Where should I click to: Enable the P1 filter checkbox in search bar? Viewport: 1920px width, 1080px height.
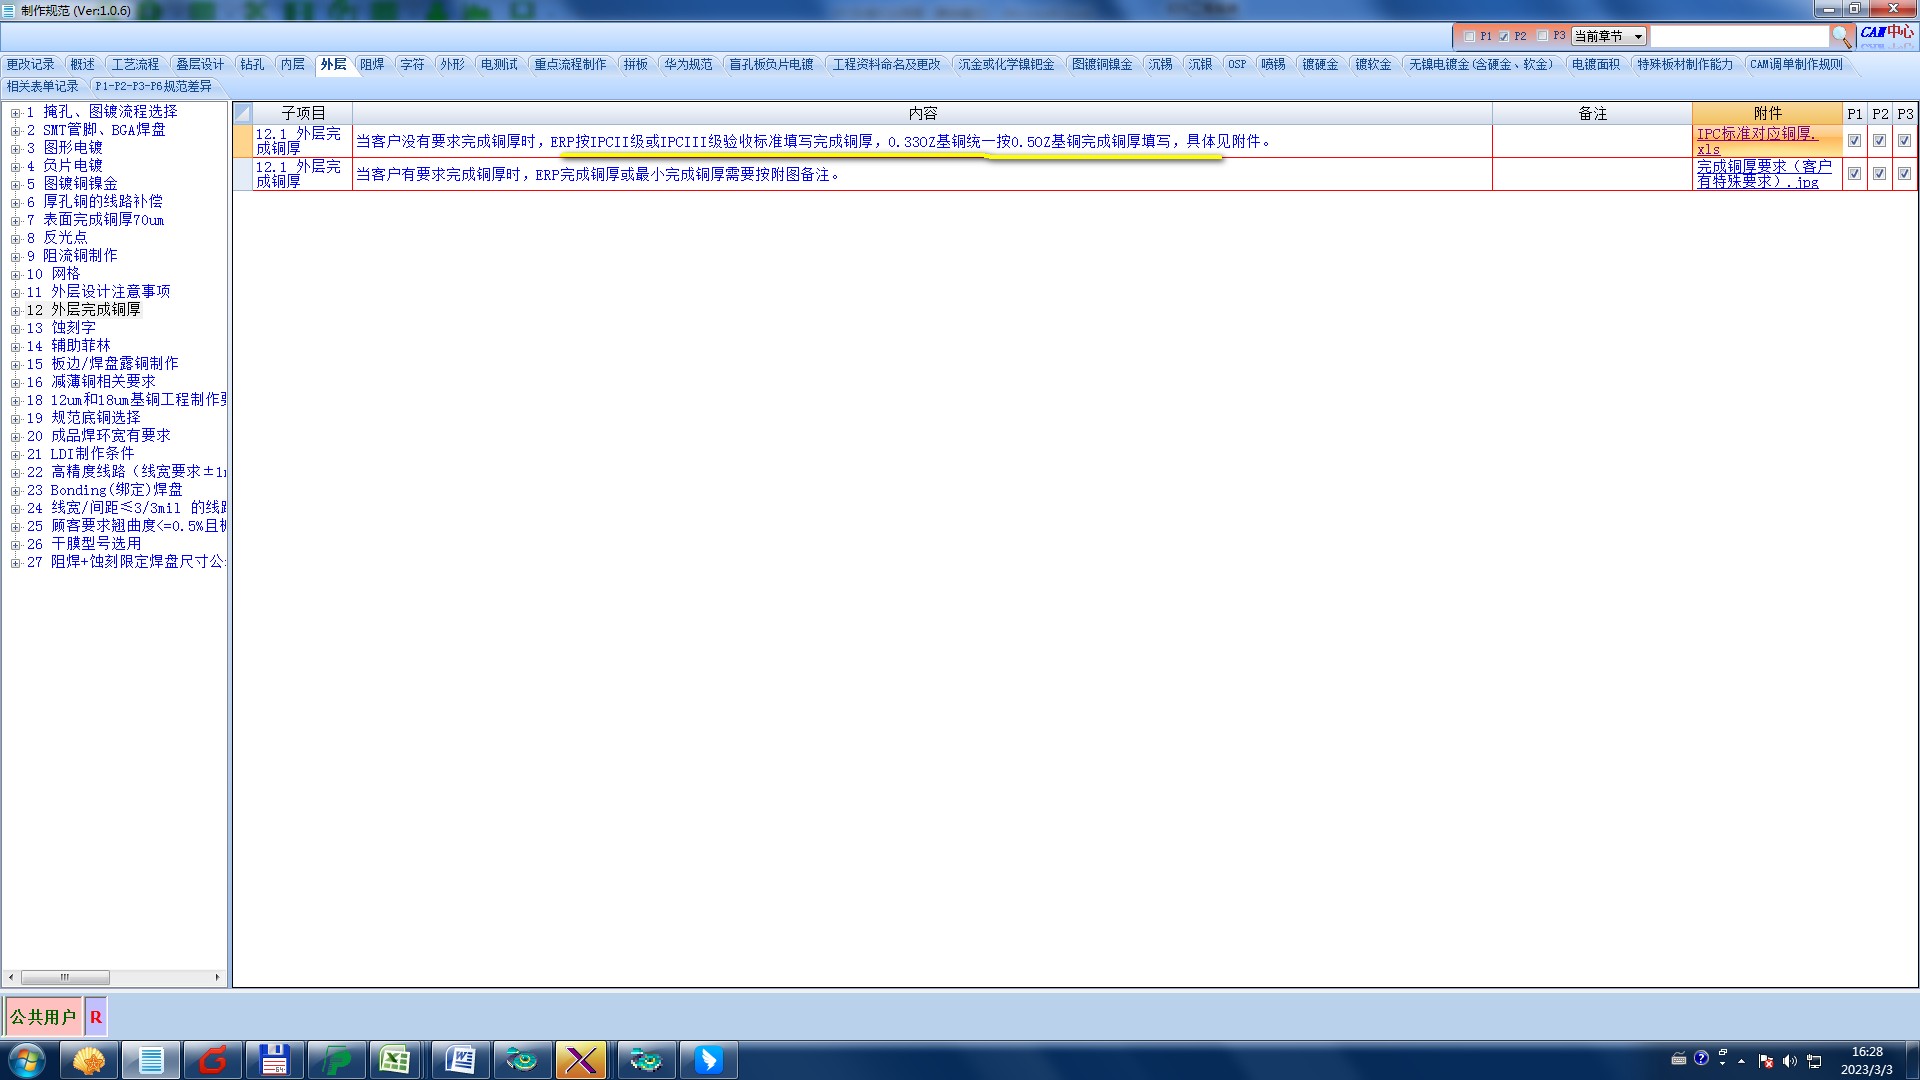tap(1469, 36)
